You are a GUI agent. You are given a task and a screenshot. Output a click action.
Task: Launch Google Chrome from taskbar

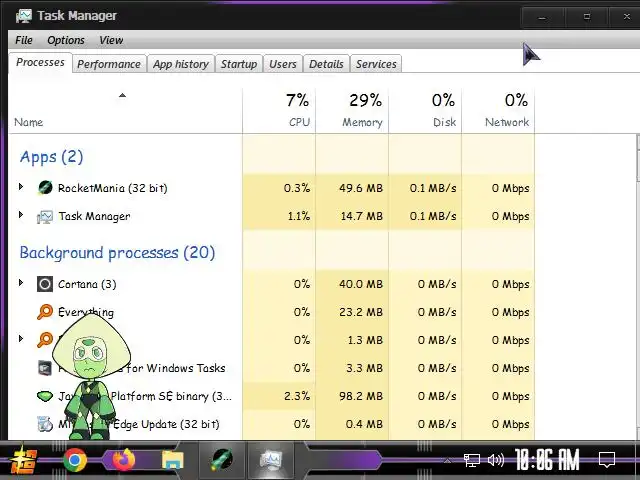75,460
